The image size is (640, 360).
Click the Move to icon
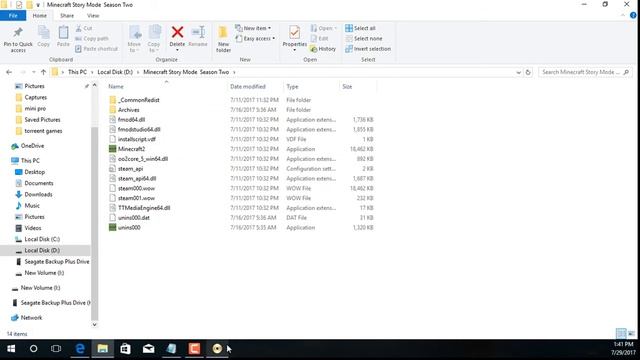(135, 33)
